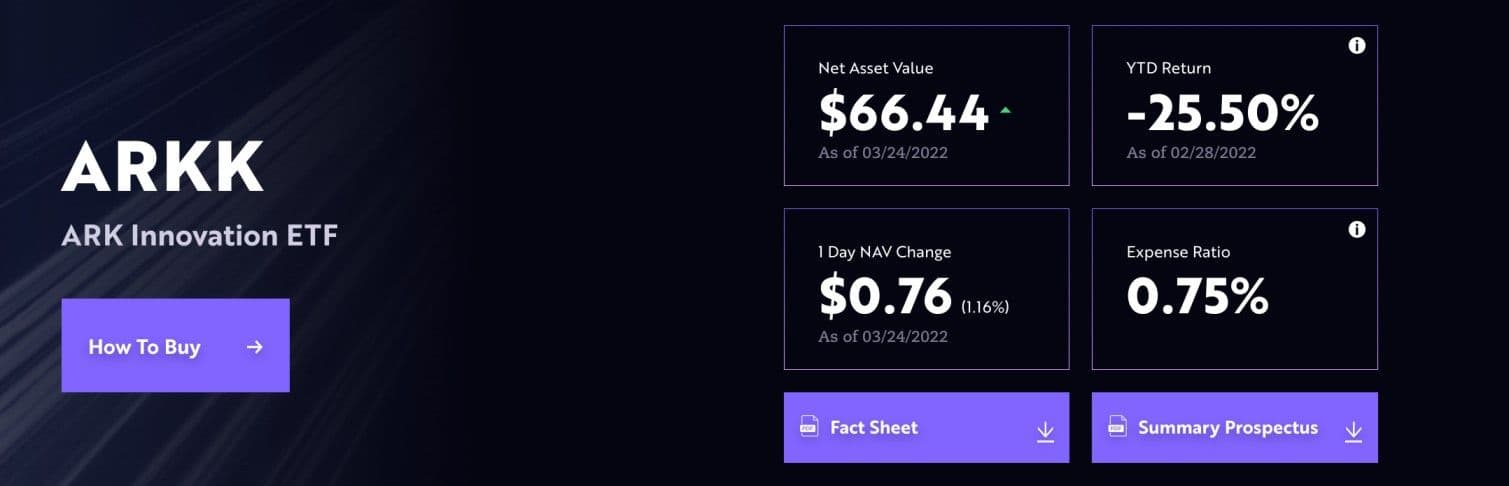
Task: Select the $66.44 net asset value figure
Action: (x=903, y=112)
